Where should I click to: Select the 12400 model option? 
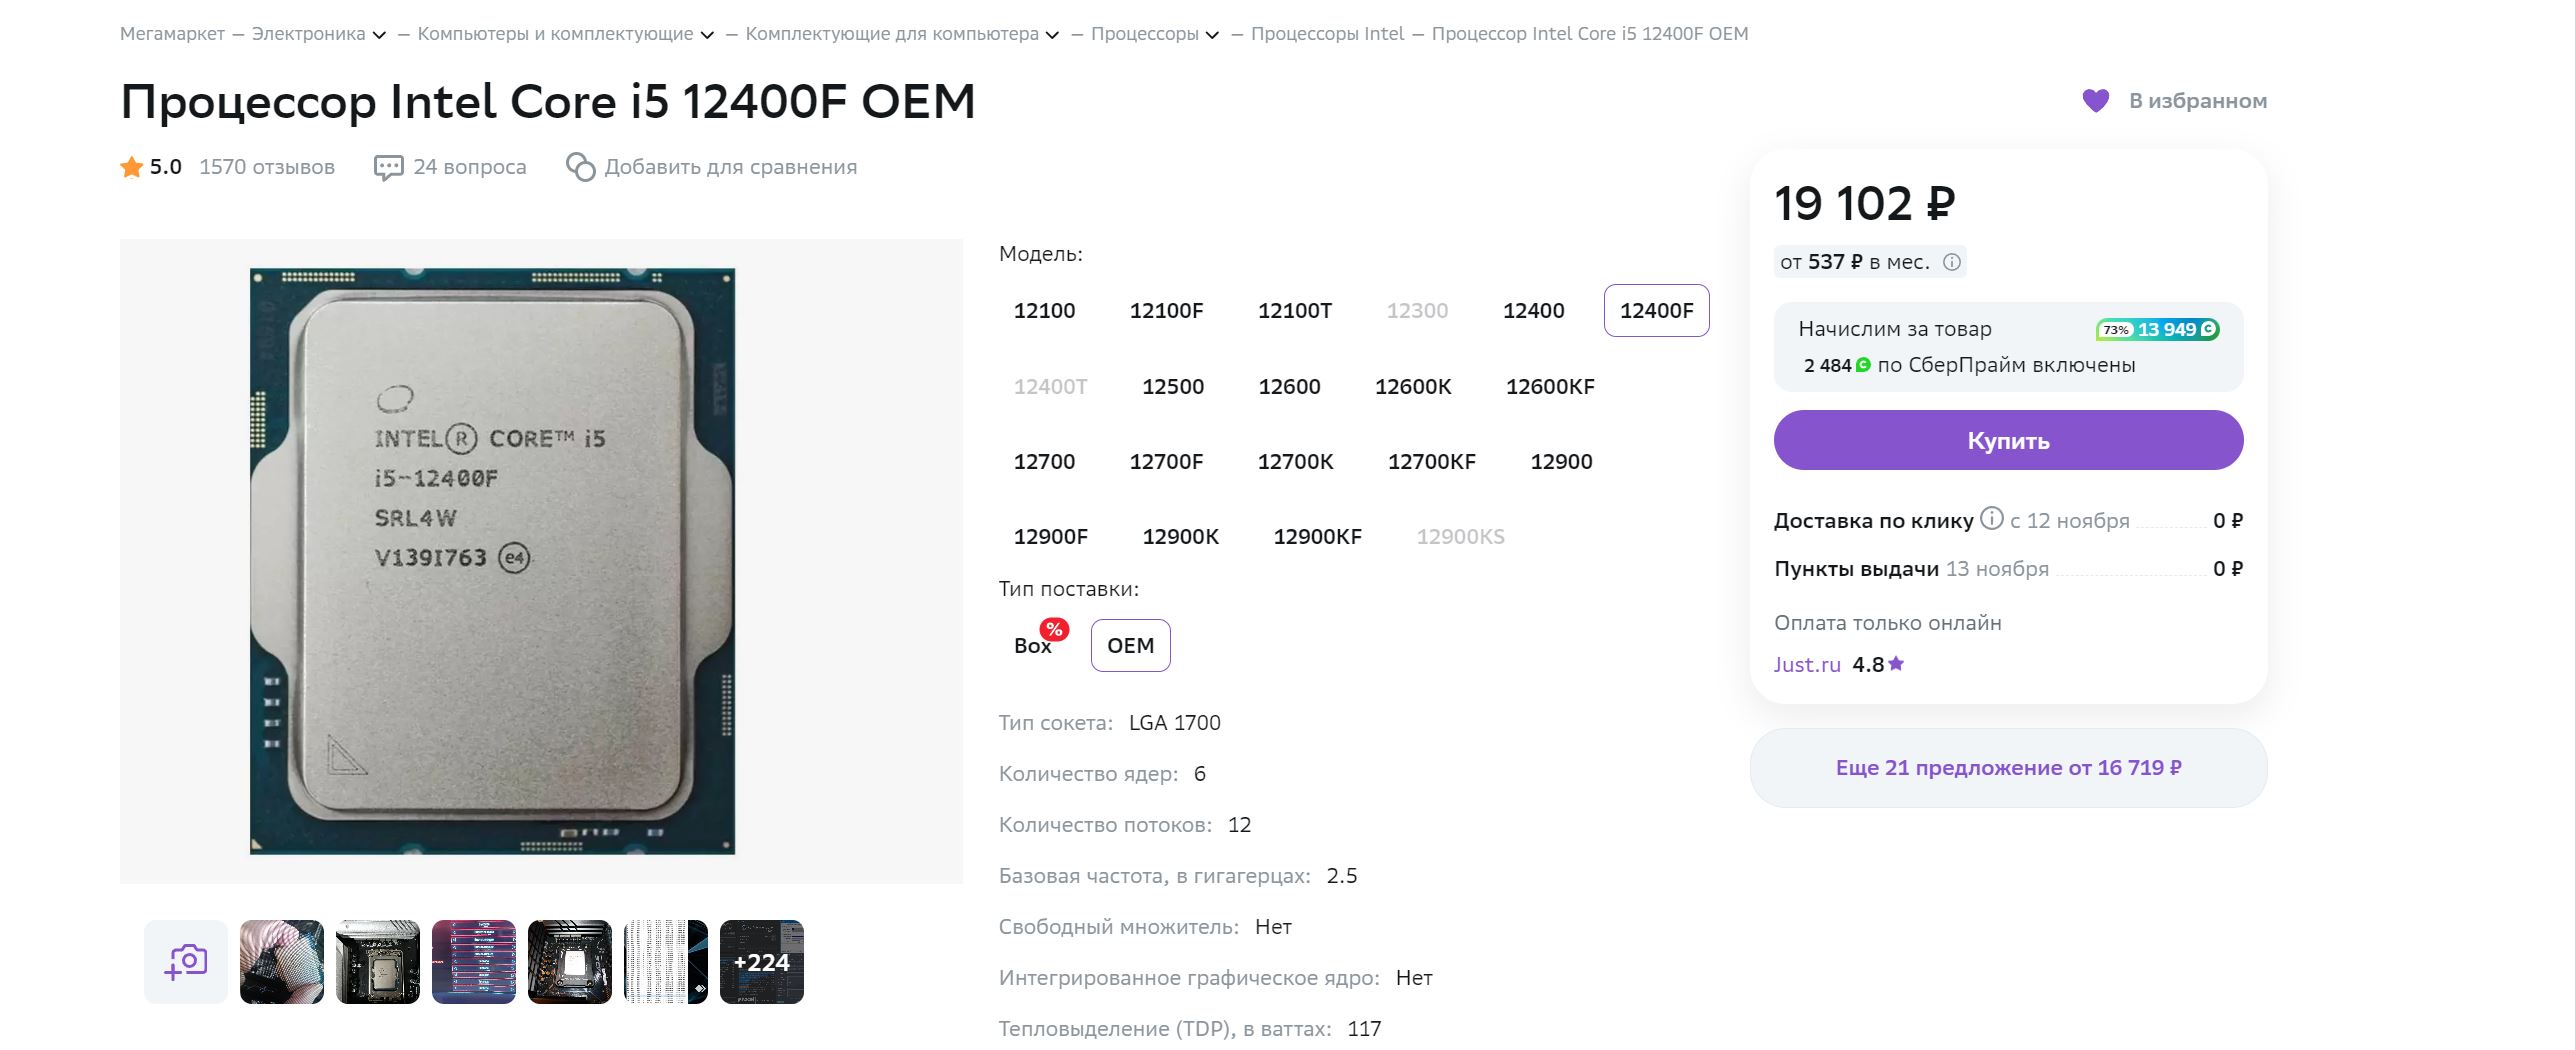click(1533, 311)
